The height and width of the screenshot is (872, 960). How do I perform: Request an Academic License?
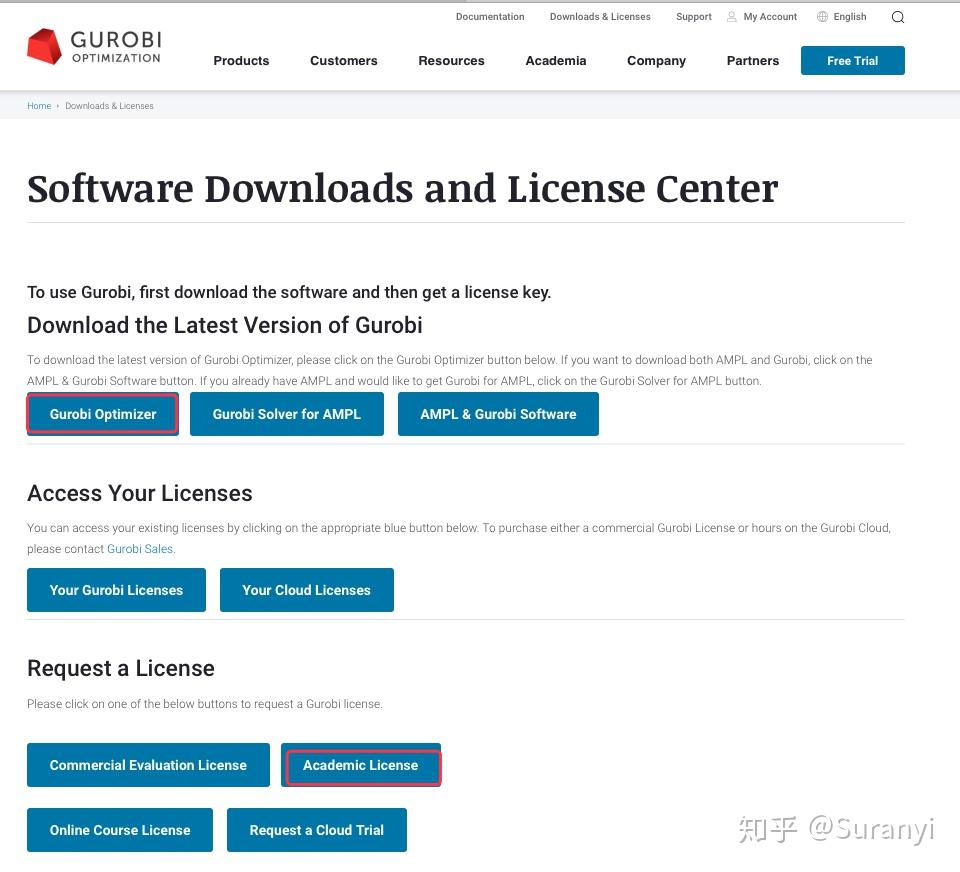coord(362,765)
